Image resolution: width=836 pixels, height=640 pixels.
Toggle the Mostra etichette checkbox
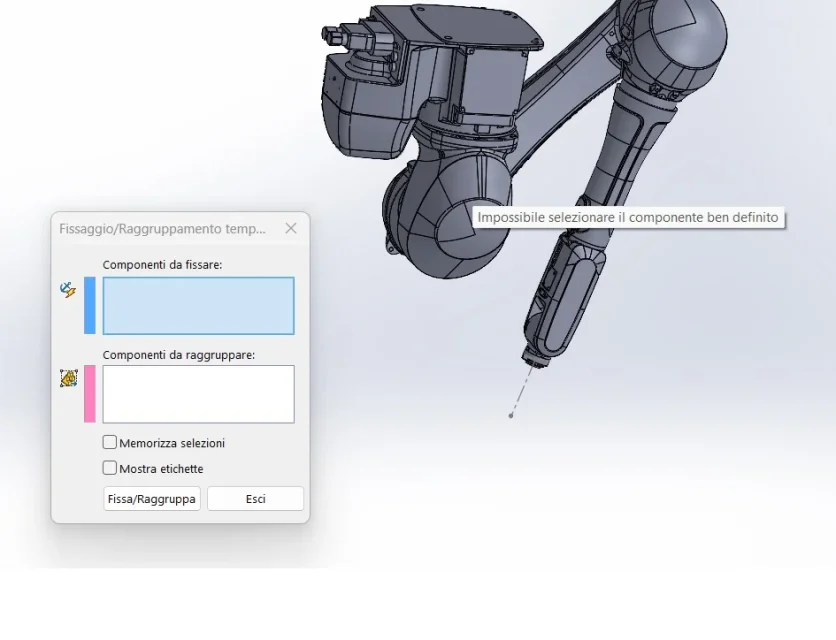tap(110, 468)
